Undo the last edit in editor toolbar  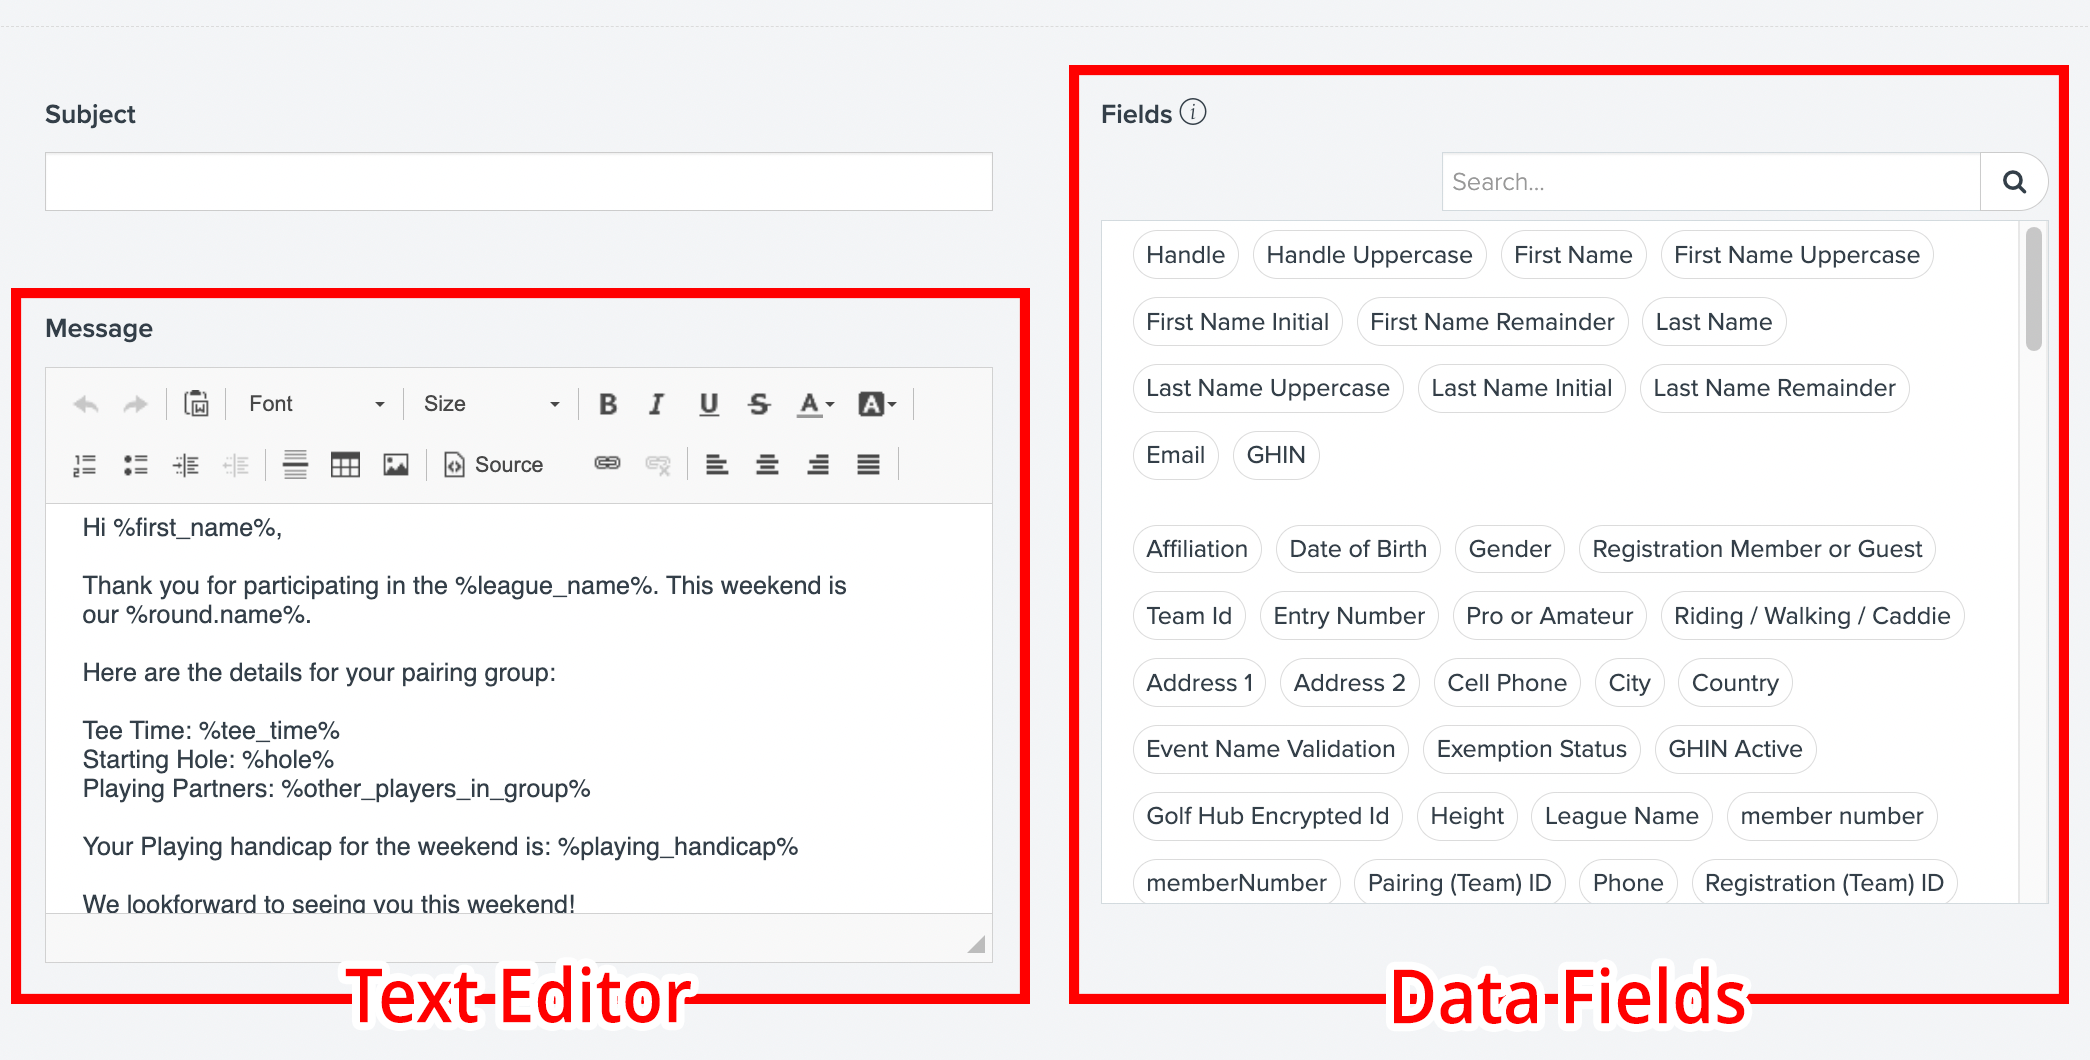point(86,404)
